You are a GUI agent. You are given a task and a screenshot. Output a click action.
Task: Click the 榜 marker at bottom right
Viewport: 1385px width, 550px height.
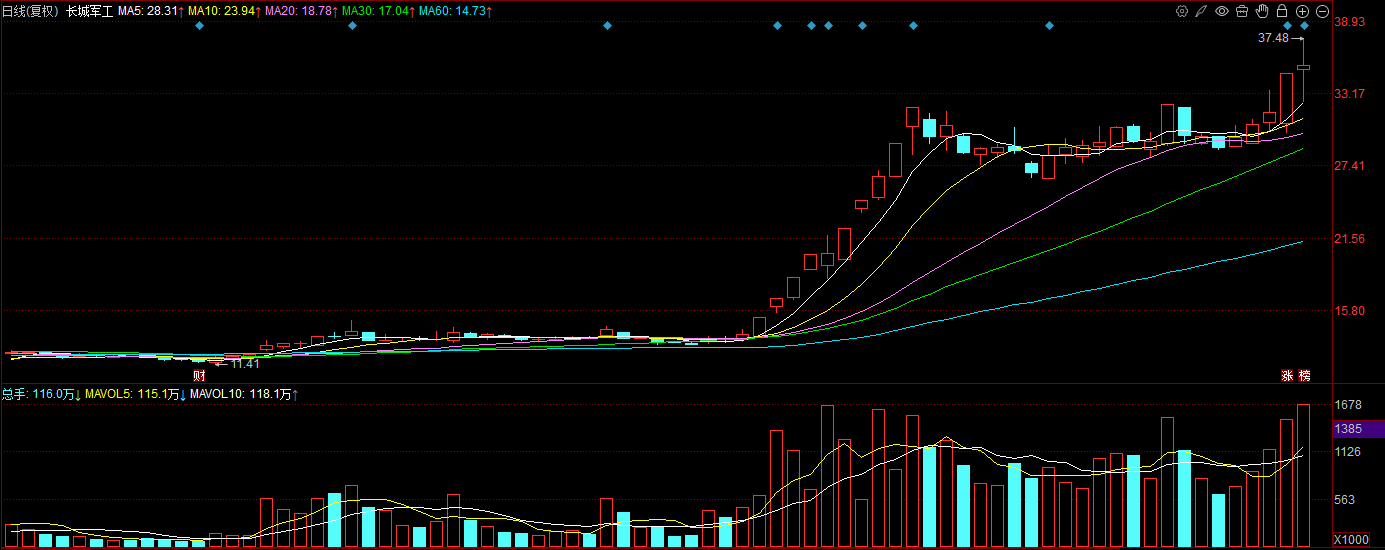point(1303,376)
